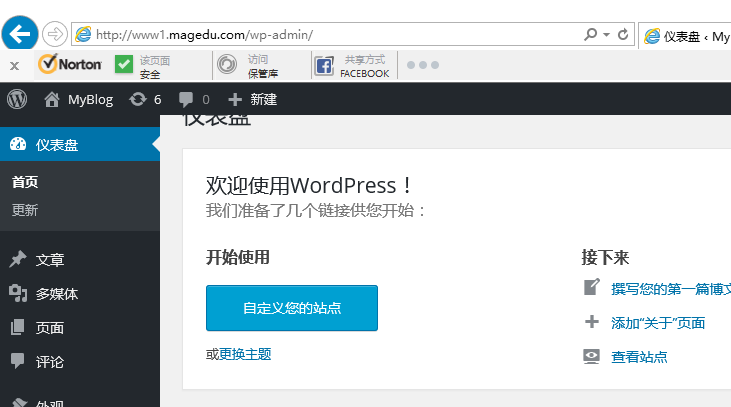Open the 多媒体 media menu
Screen dimensions: 731x407
coord(57,294)
